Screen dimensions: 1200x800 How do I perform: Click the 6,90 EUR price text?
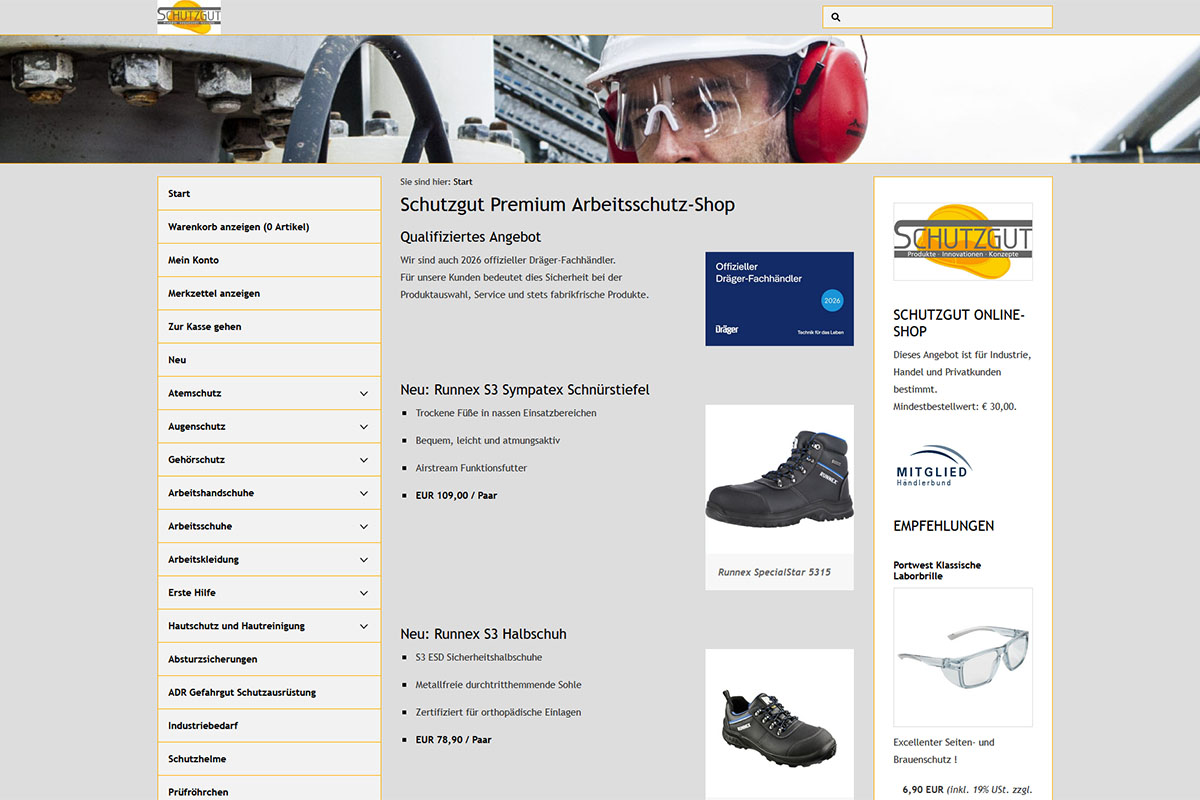(923, 789)
